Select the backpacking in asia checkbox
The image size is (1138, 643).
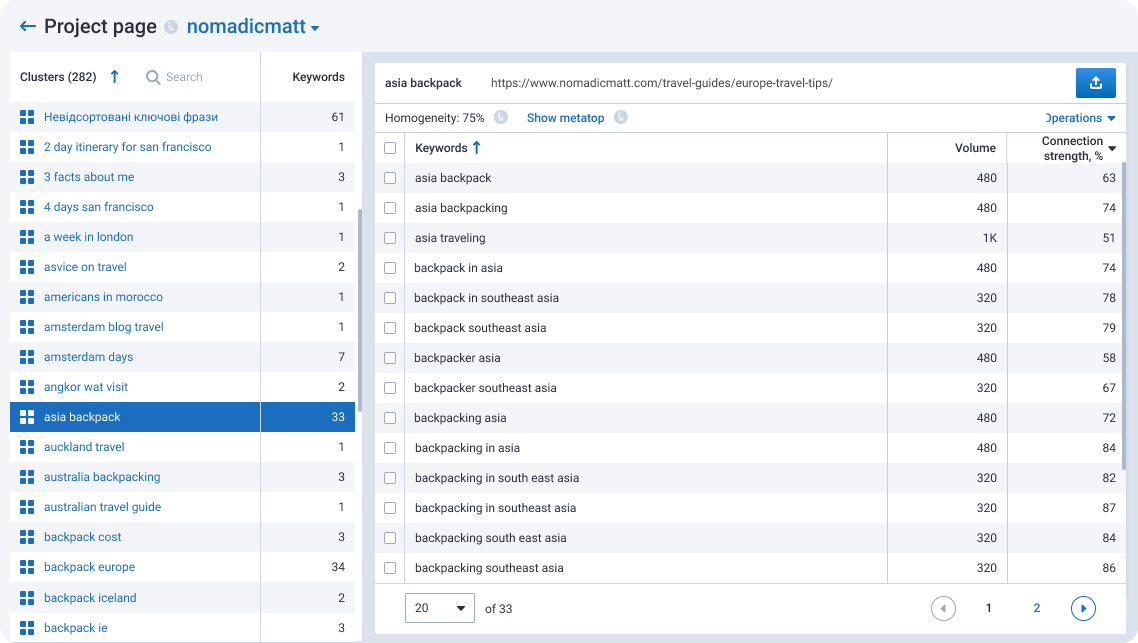tap(390, 448)
